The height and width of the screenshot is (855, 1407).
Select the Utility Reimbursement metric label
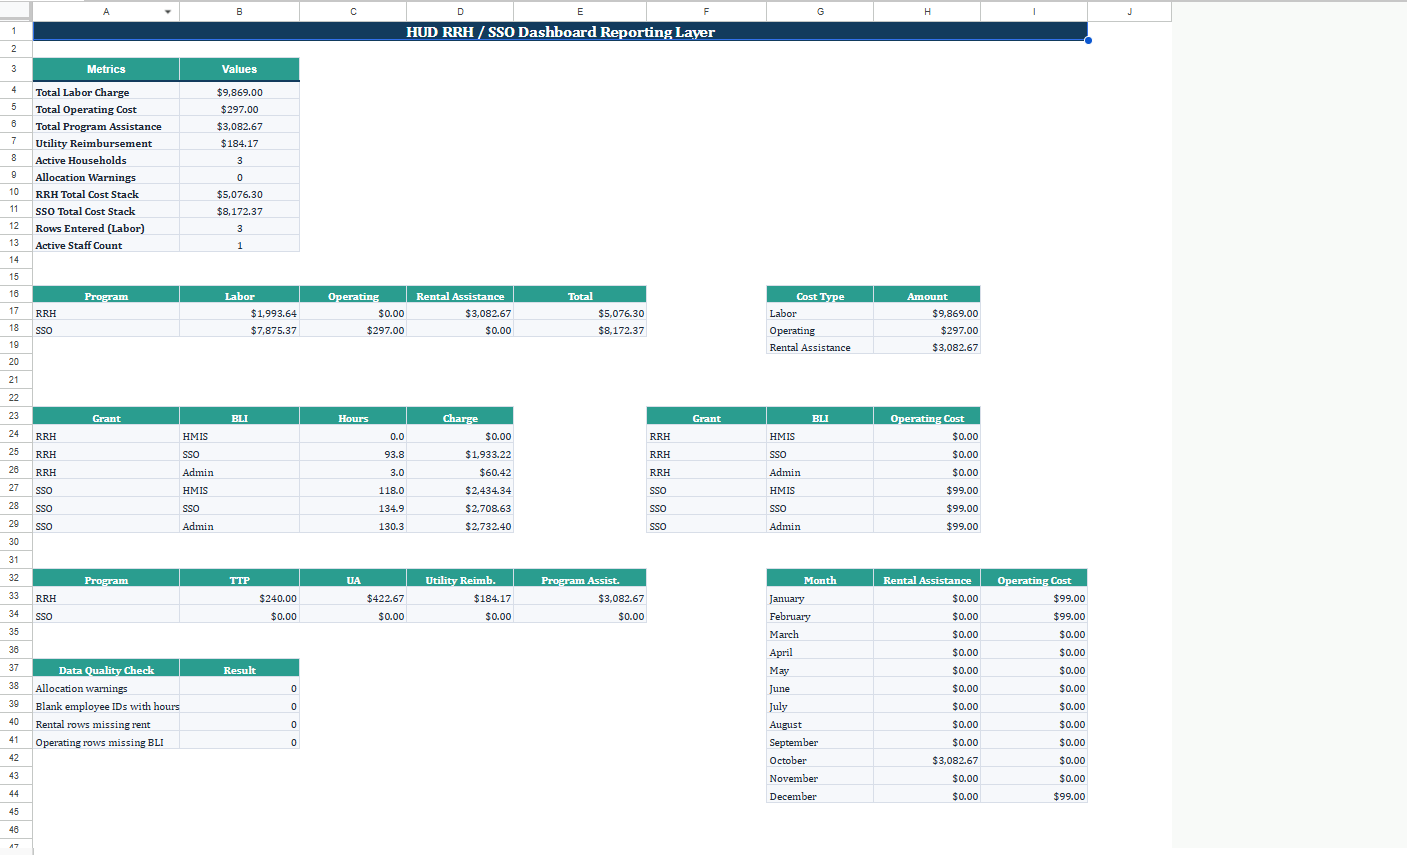coord(94,143)
